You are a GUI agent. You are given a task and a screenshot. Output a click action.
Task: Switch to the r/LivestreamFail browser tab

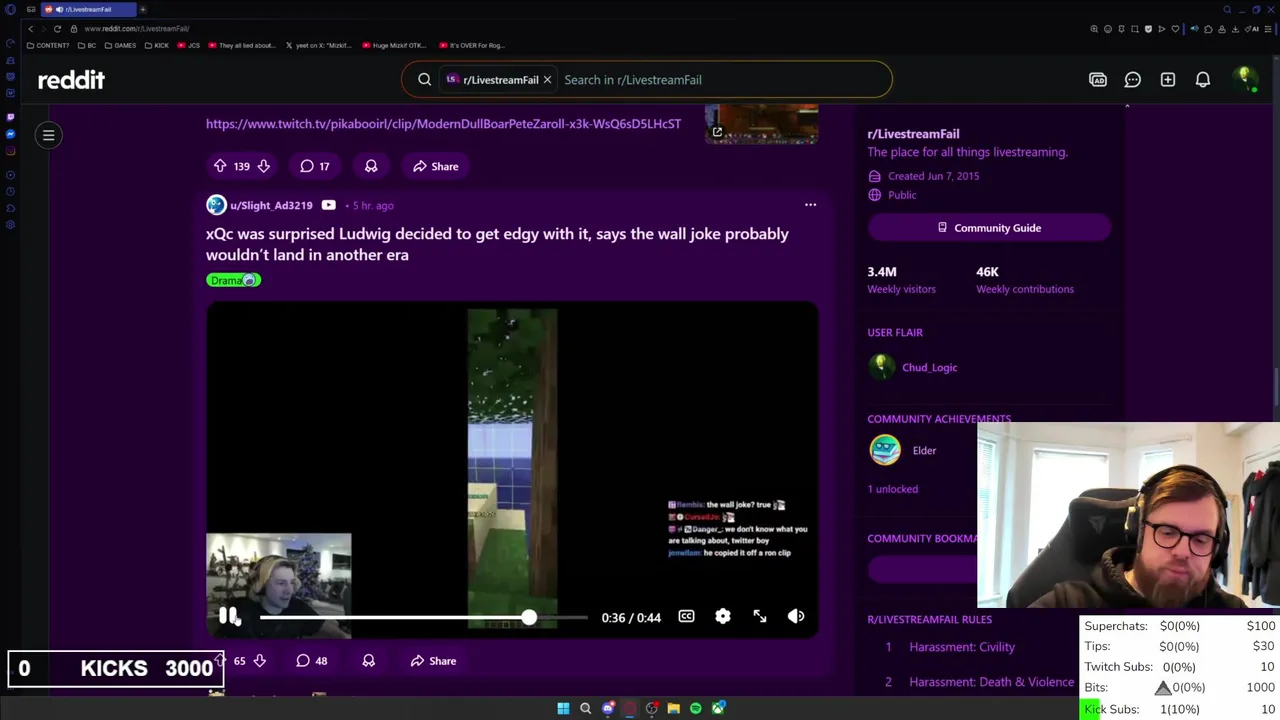88,9
